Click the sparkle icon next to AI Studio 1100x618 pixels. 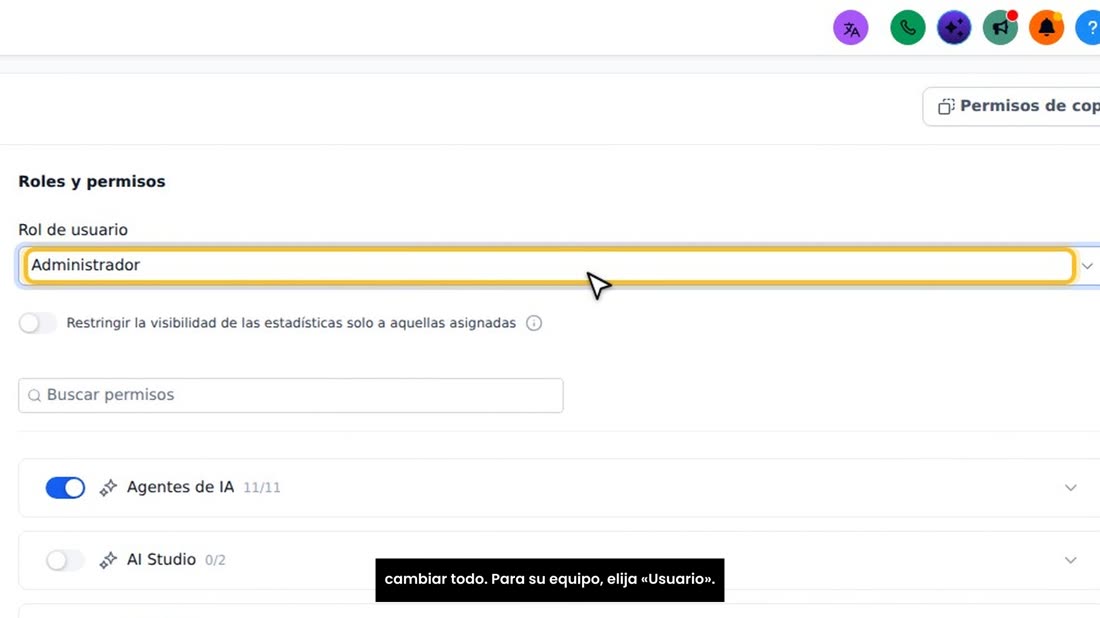point(108,560)
